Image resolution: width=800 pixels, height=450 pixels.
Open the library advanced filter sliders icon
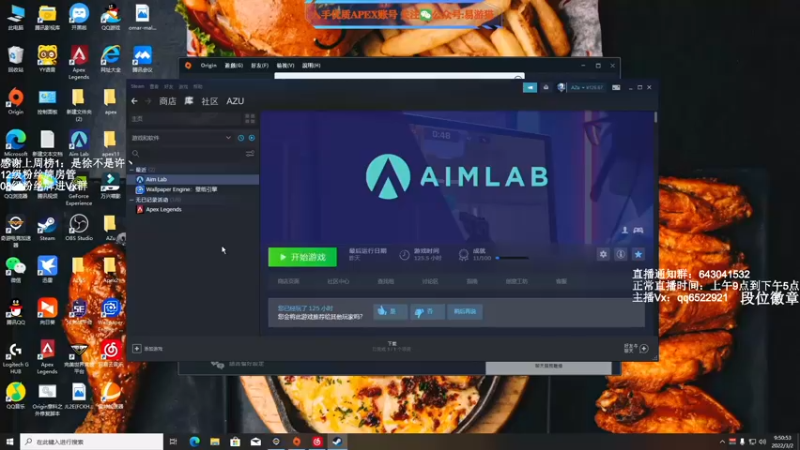pyautogui.click(x=250, y=154)
